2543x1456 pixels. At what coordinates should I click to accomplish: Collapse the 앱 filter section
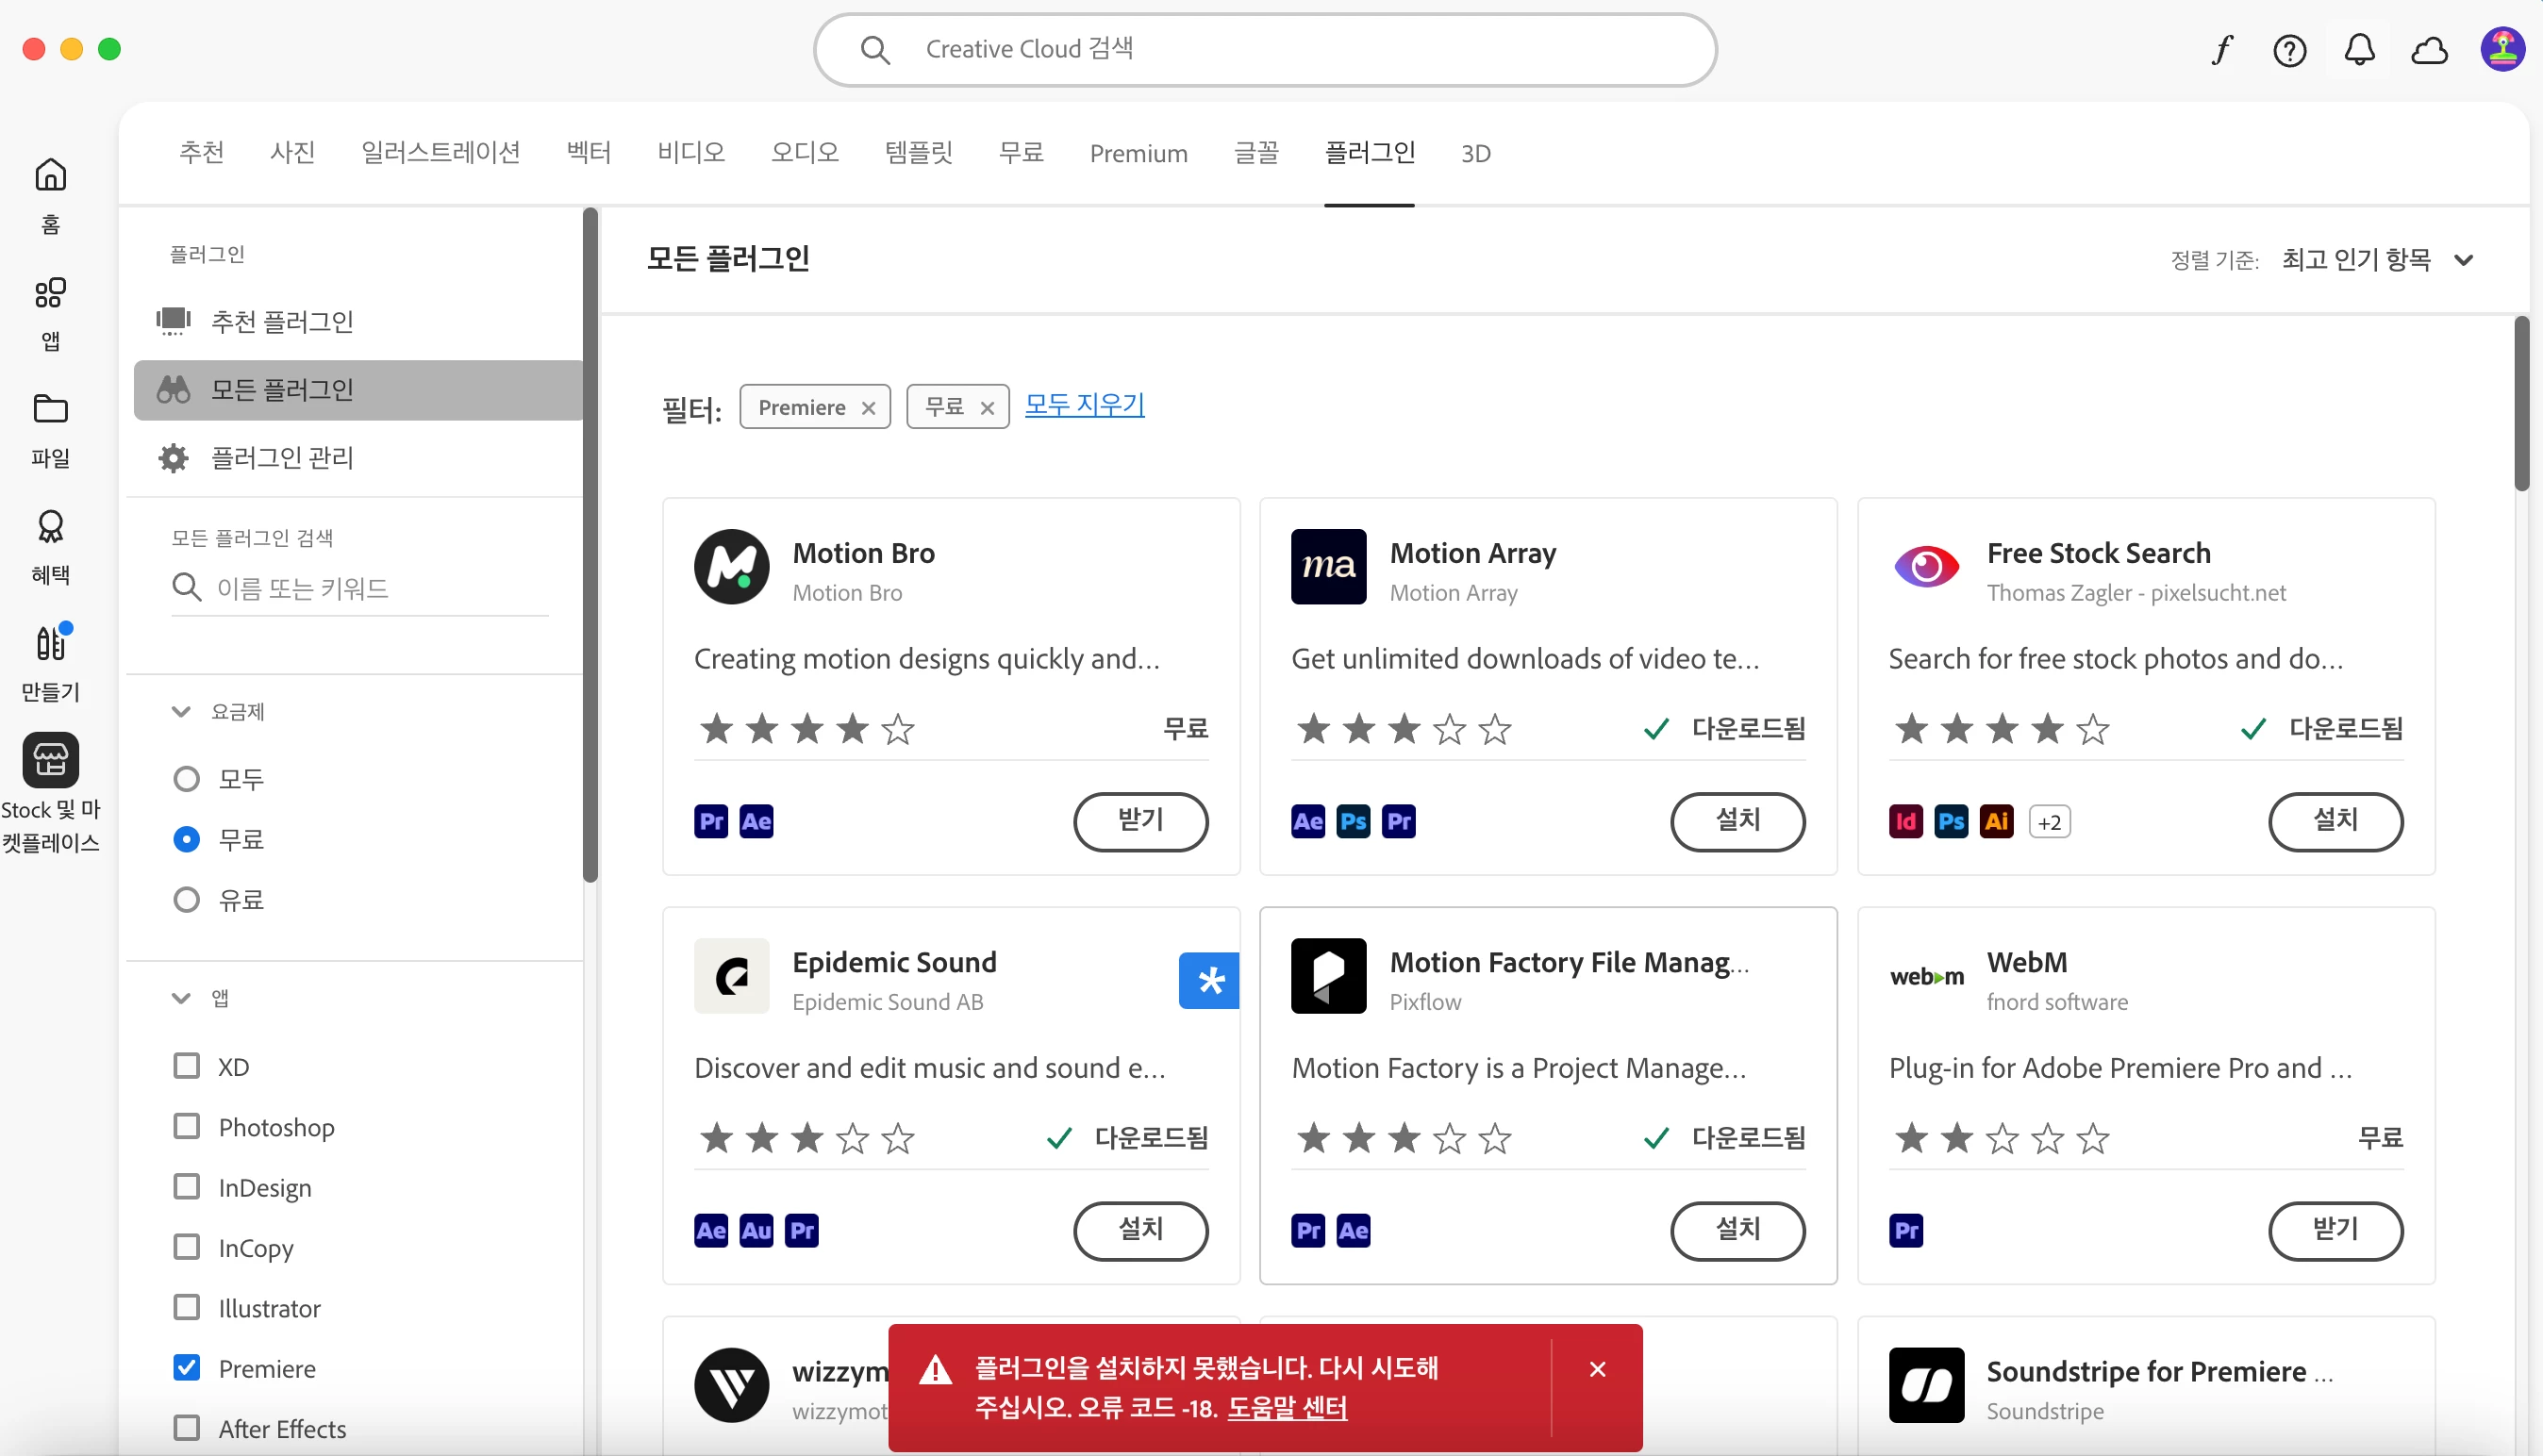(x=181, y=998)
